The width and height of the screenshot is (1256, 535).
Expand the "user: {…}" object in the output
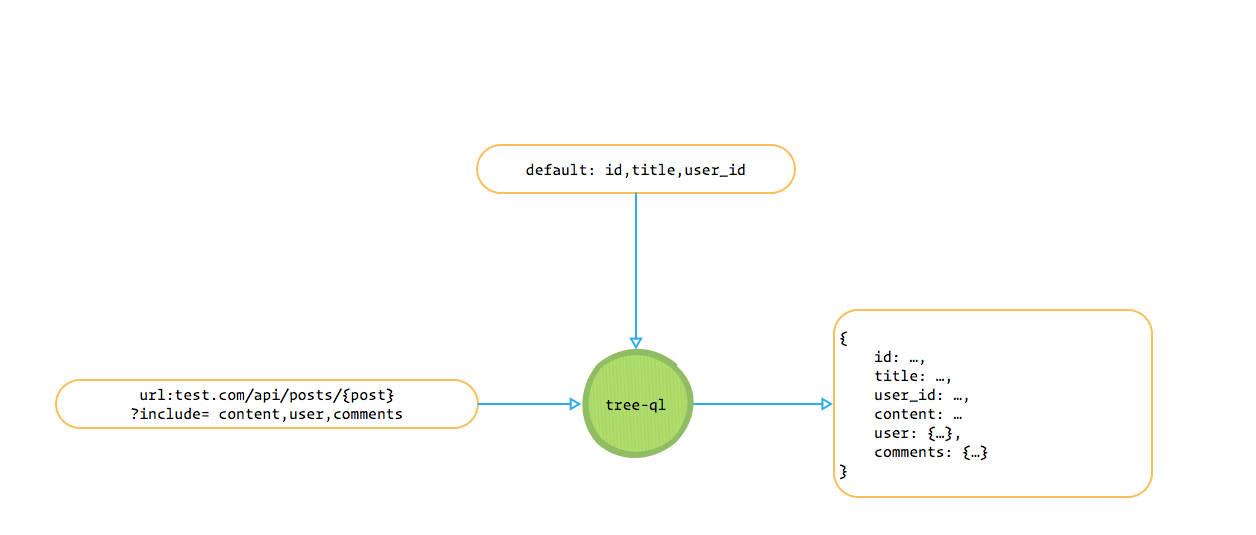click(917, 433)
